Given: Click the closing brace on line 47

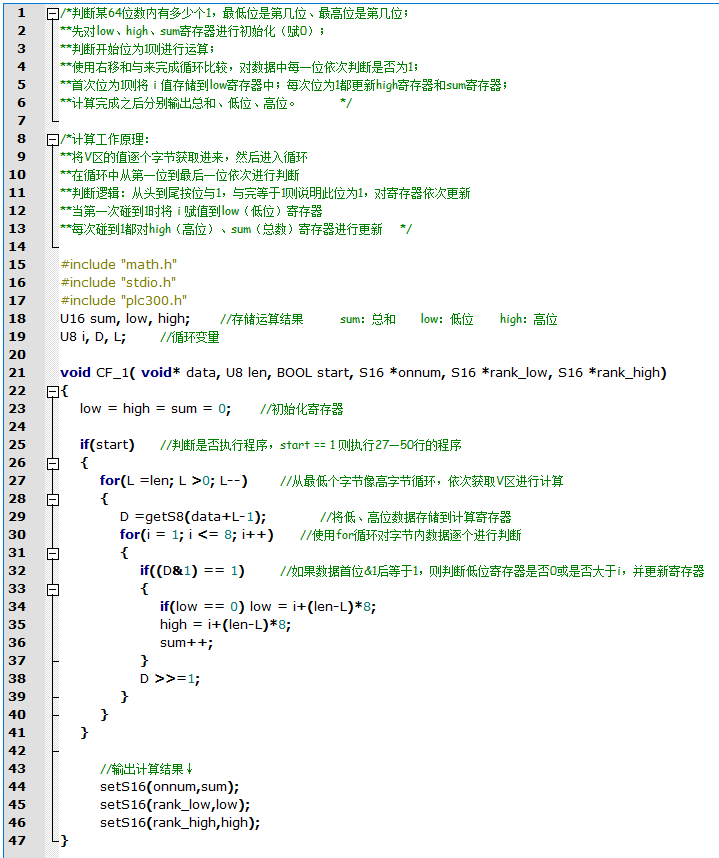Looking at the screenshot, I should 64,840.
